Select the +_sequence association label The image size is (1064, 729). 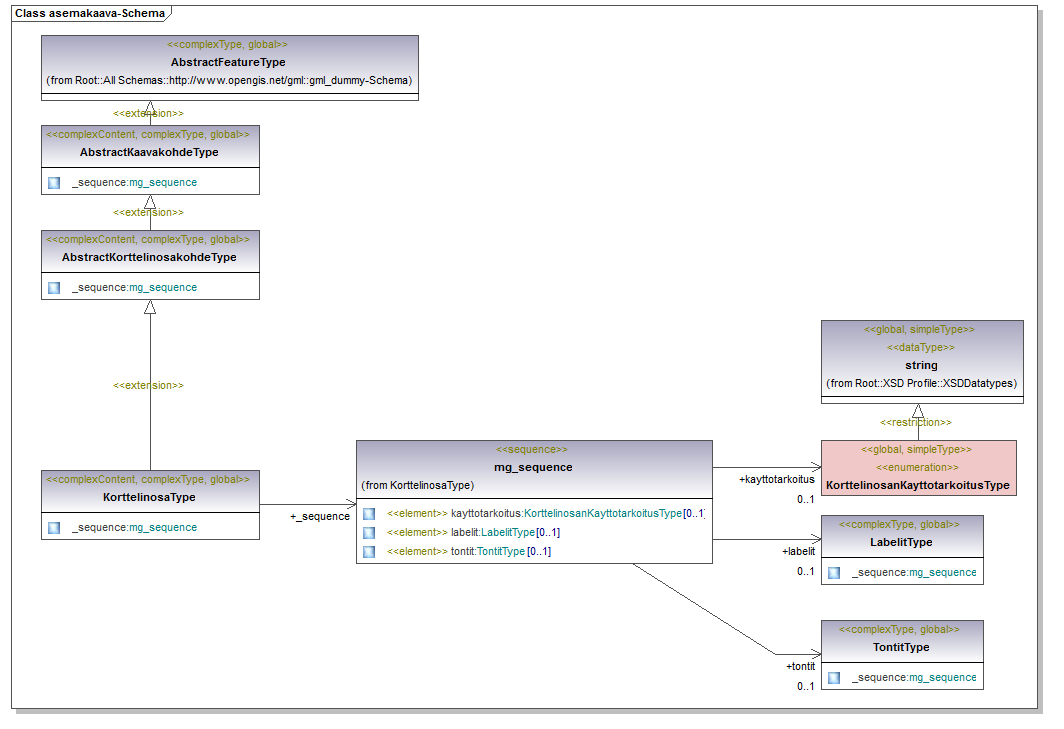[x=320, y=516]
